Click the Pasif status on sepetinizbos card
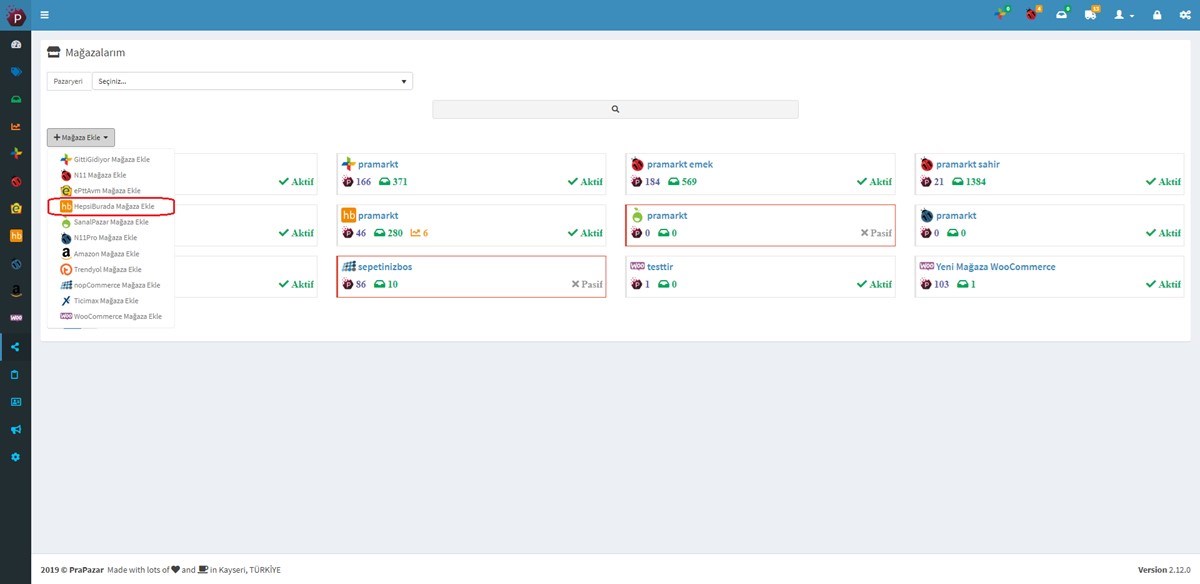 pyautogui.click(x=587, y=284)
